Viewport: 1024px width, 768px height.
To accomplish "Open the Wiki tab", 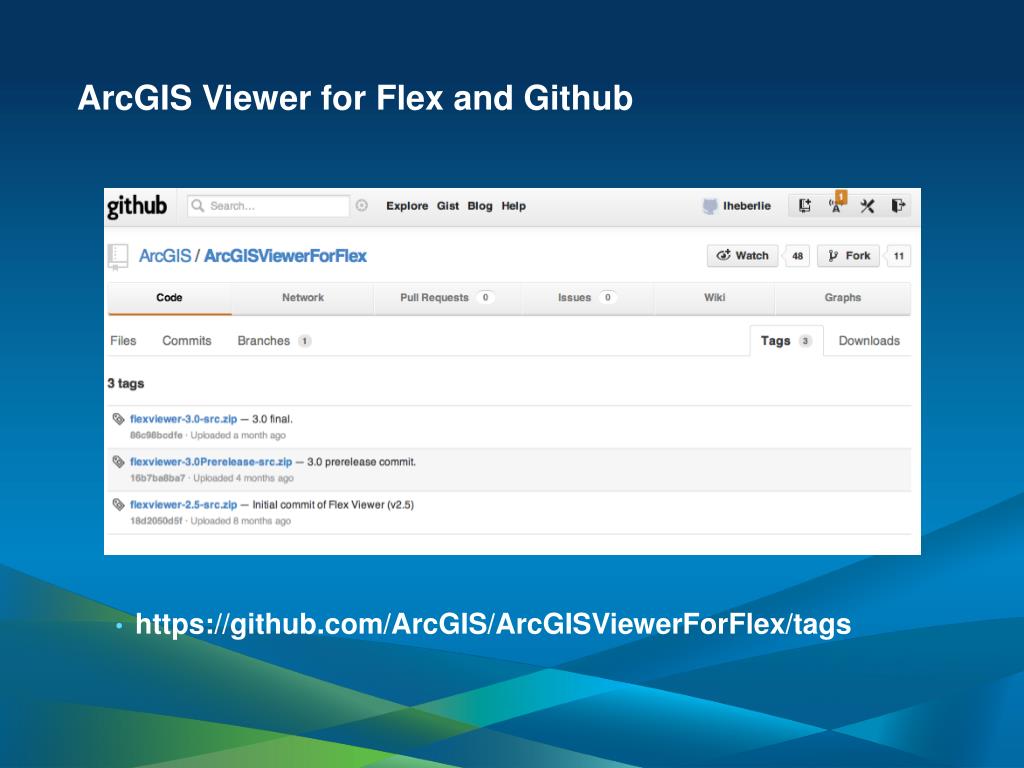I will point(714,298).
